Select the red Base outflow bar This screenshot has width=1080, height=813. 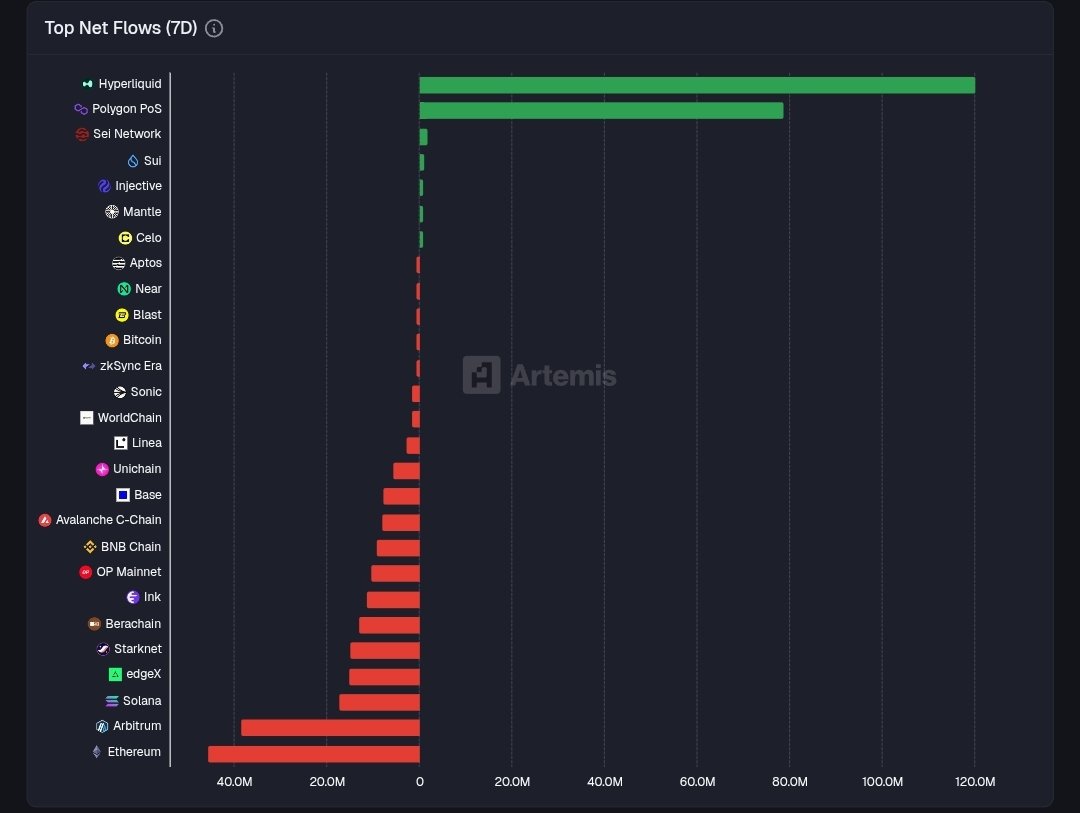[402, 496]
